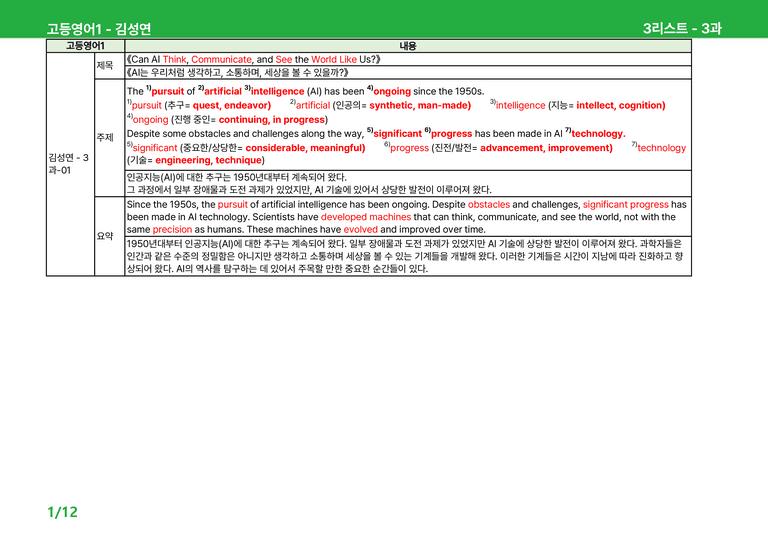Click the English title Can AI Think line

(x=253, y=59)
